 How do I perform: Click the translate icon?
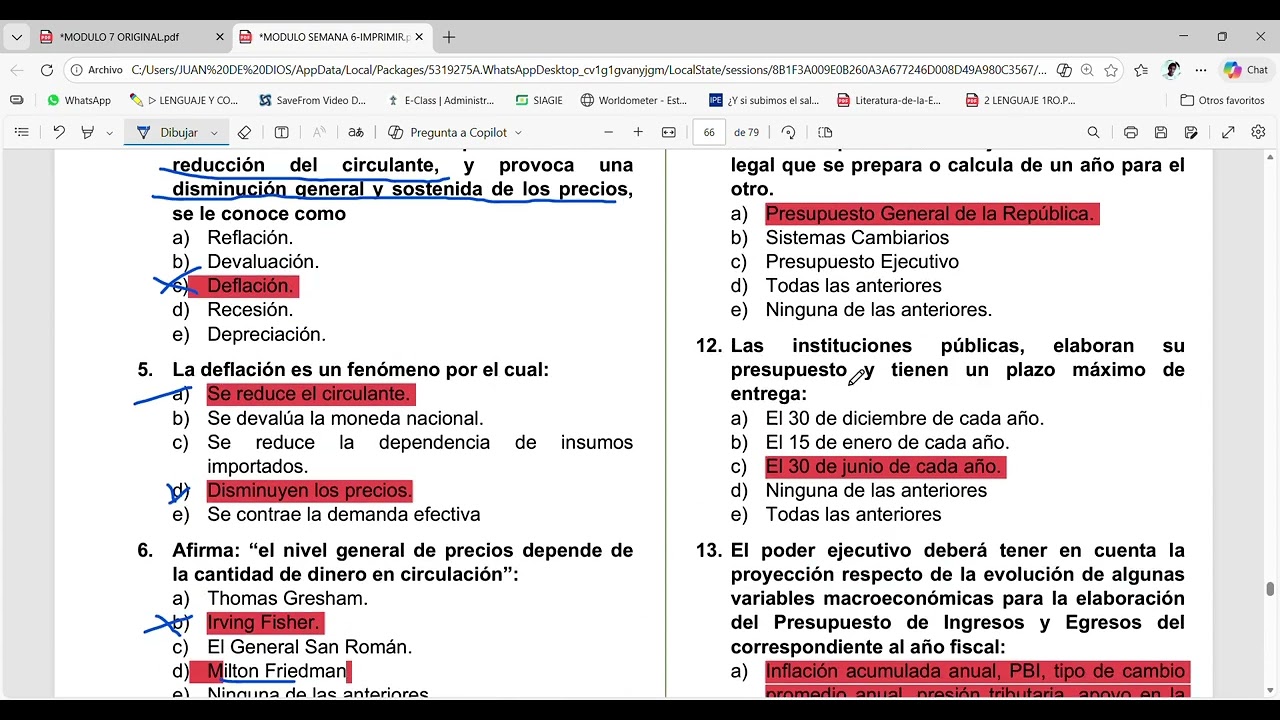click(x=356, y=132)
